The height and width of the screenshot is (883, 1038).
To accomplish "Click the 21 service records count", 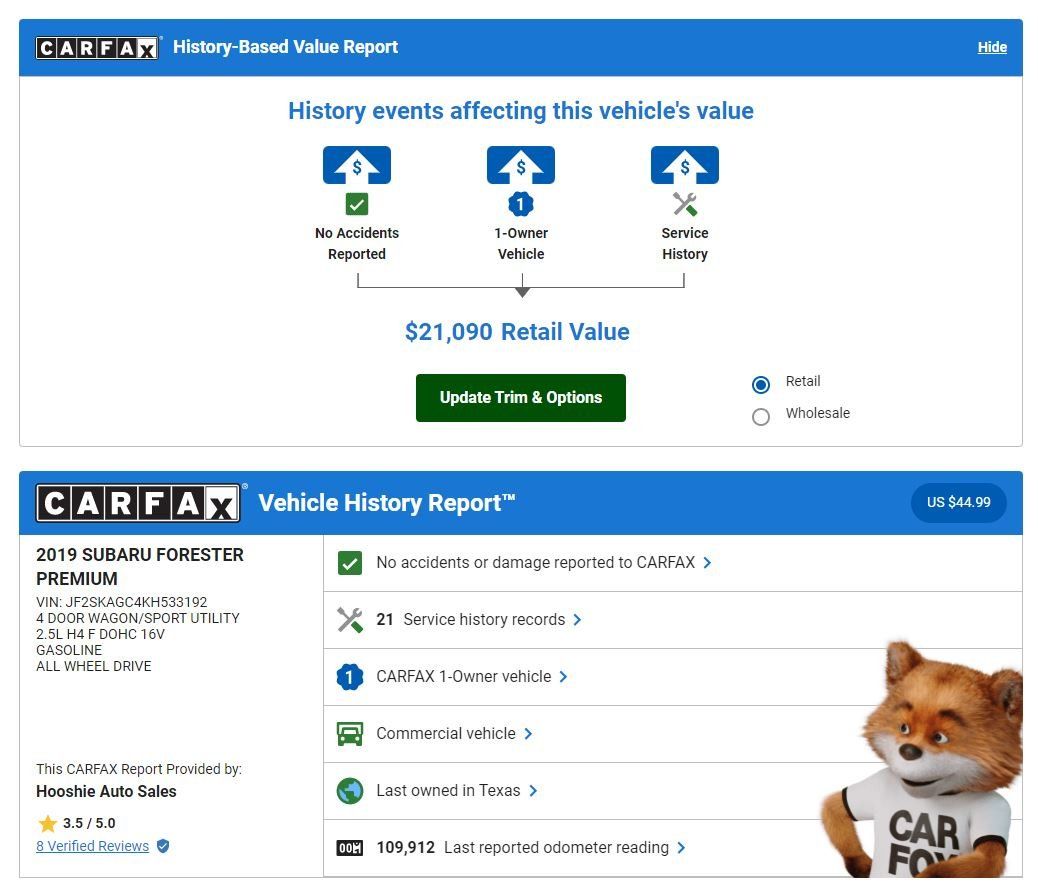I will [385, 620].
